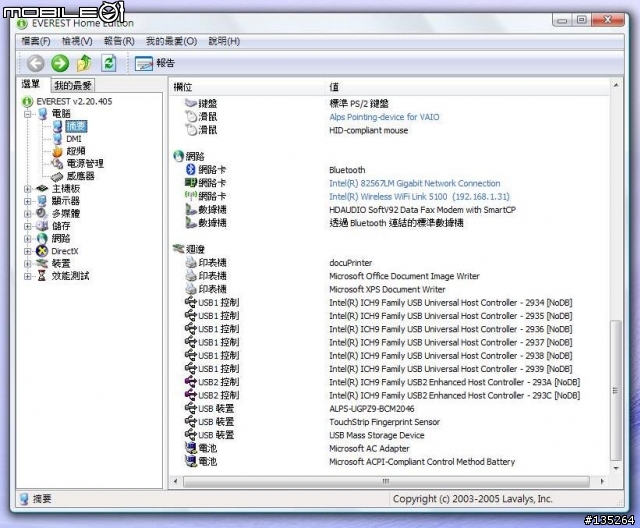
Task: Expand the 網路 tree node
Action: click(27, 239)
